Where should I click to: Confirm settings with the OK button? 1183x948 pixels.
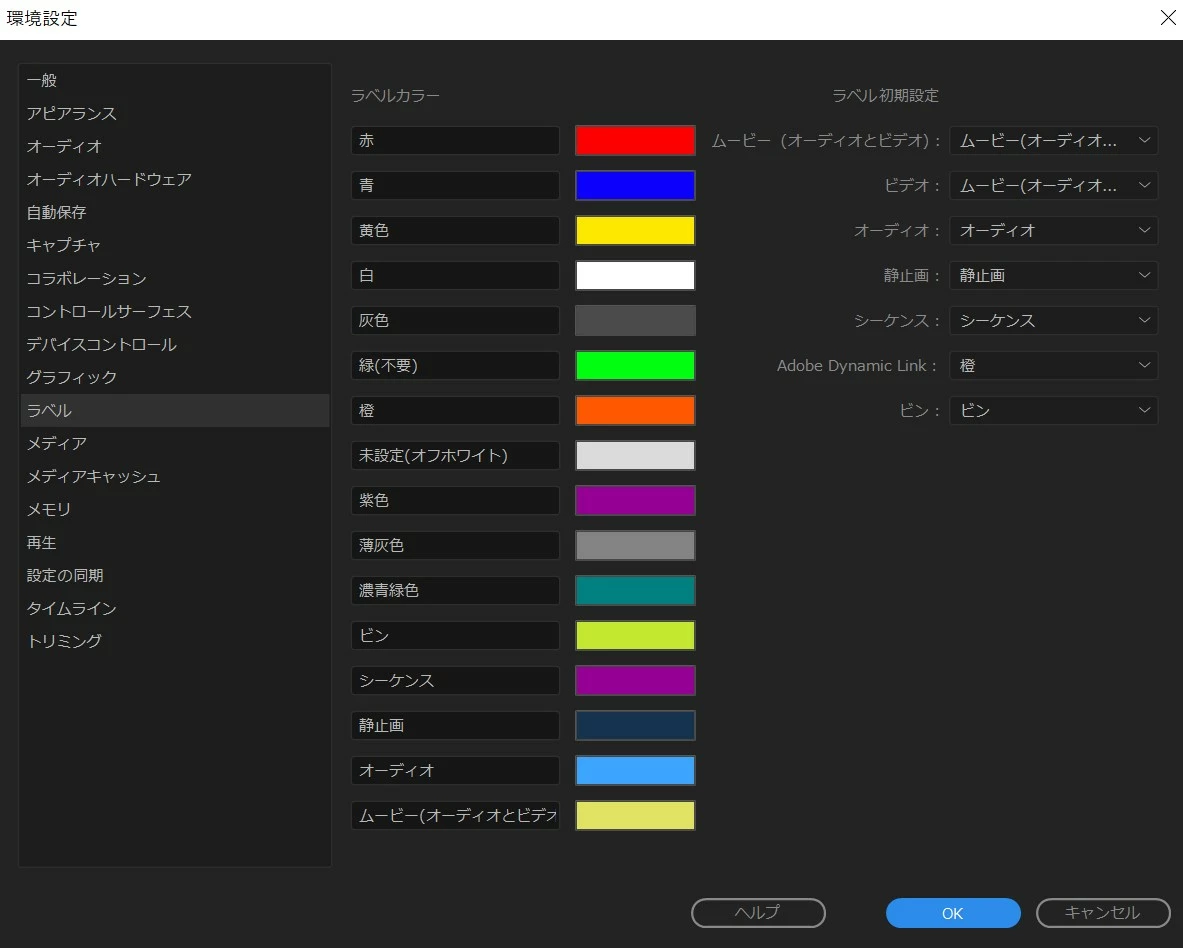click(x=953, y=913)
